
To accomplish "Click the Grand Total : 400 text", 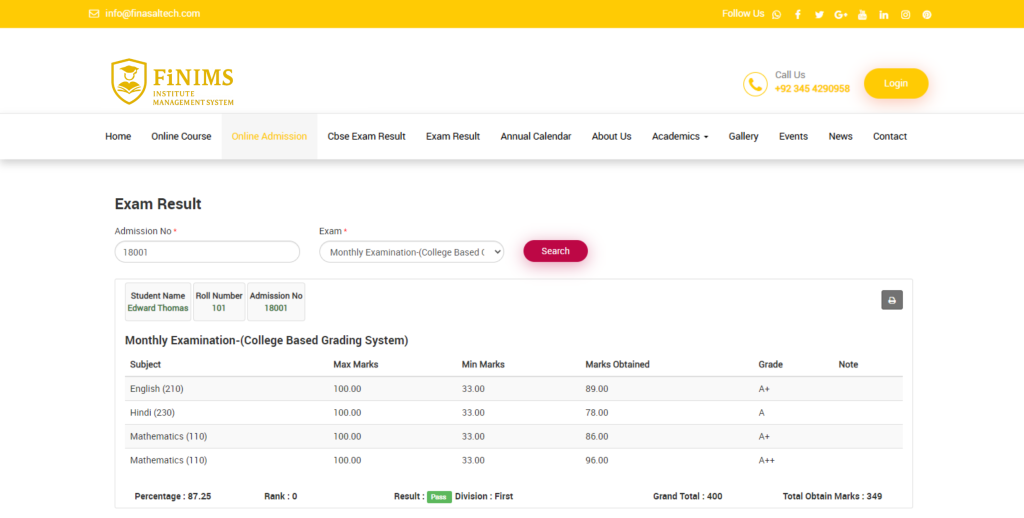I will coord(688,496).
